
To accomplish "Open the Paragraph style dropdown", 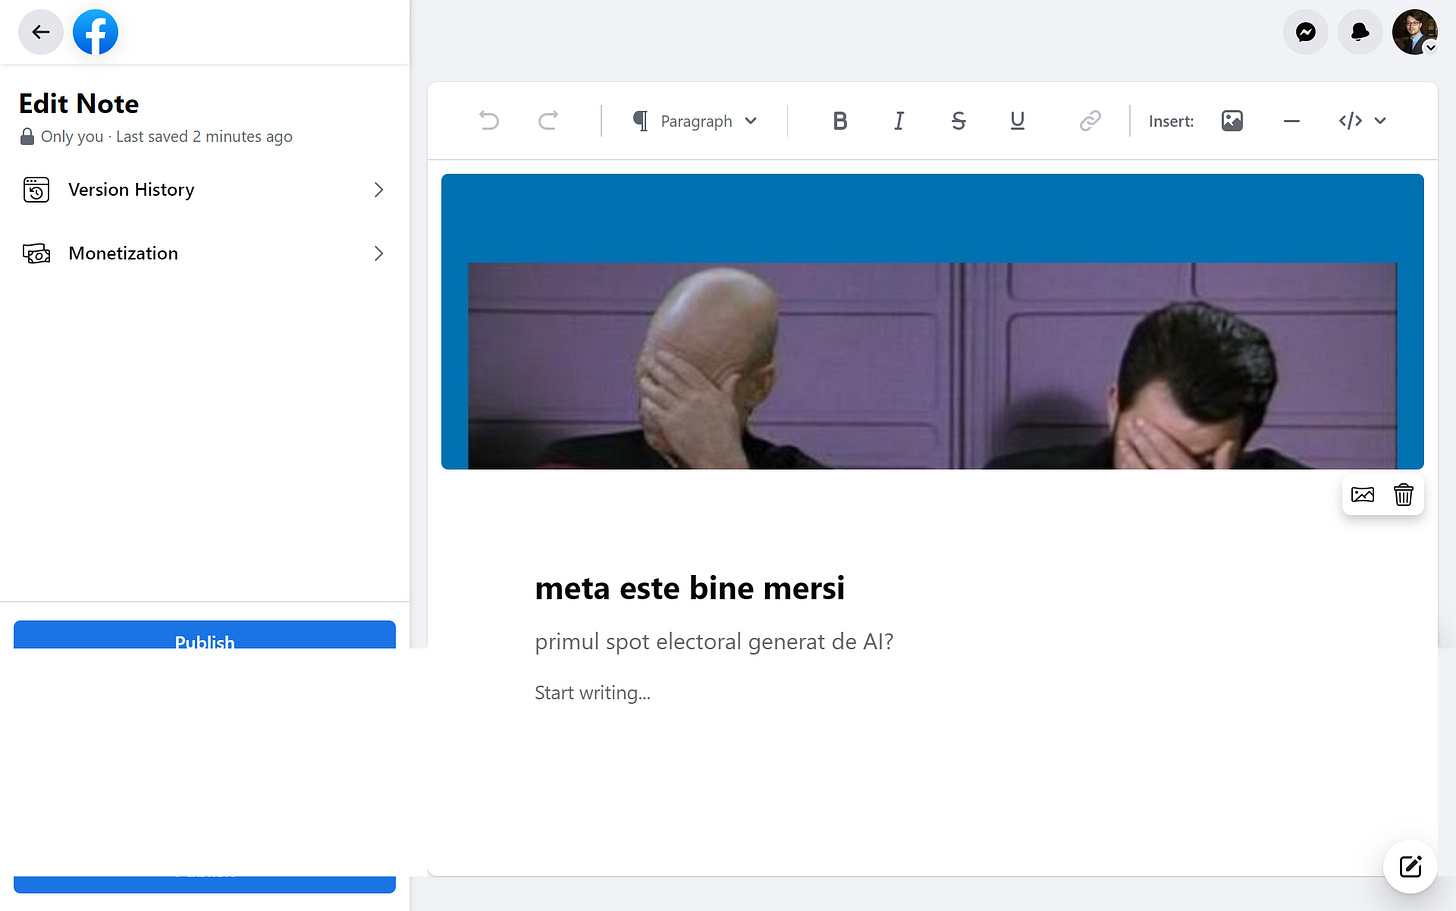I will point(695,121).
